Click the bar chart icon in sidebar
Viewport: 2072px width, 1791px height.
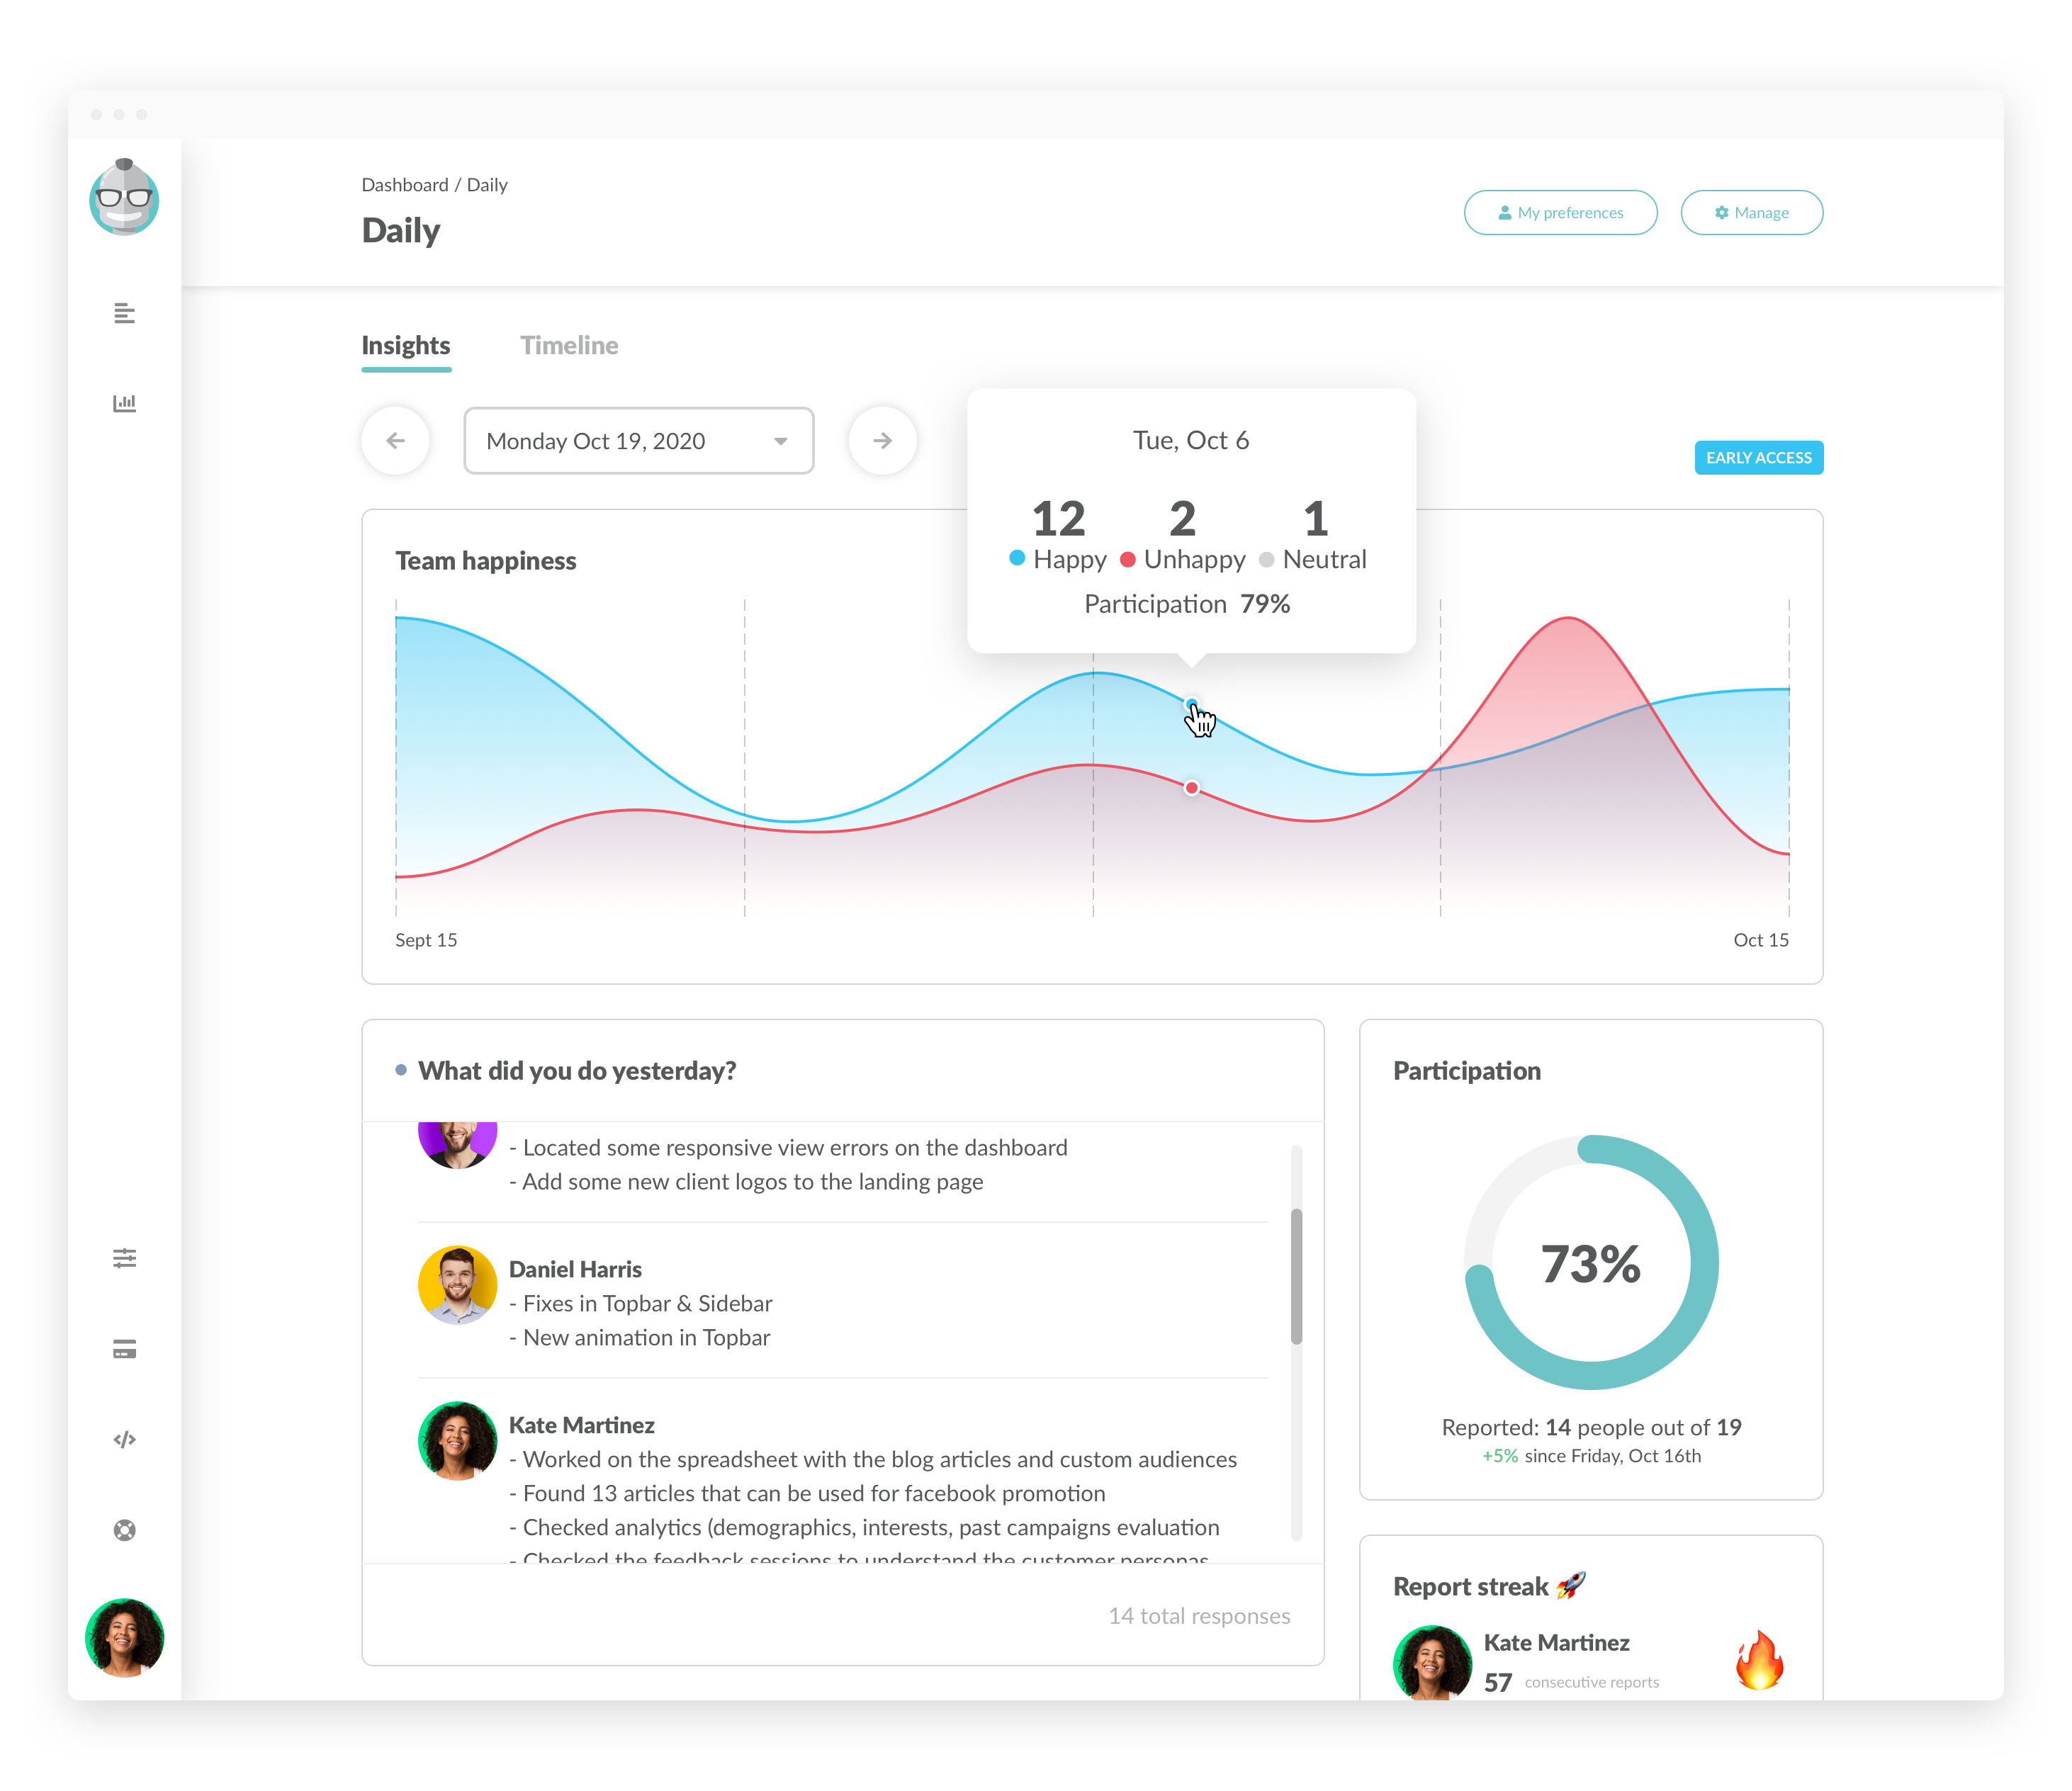pos(123,402)
